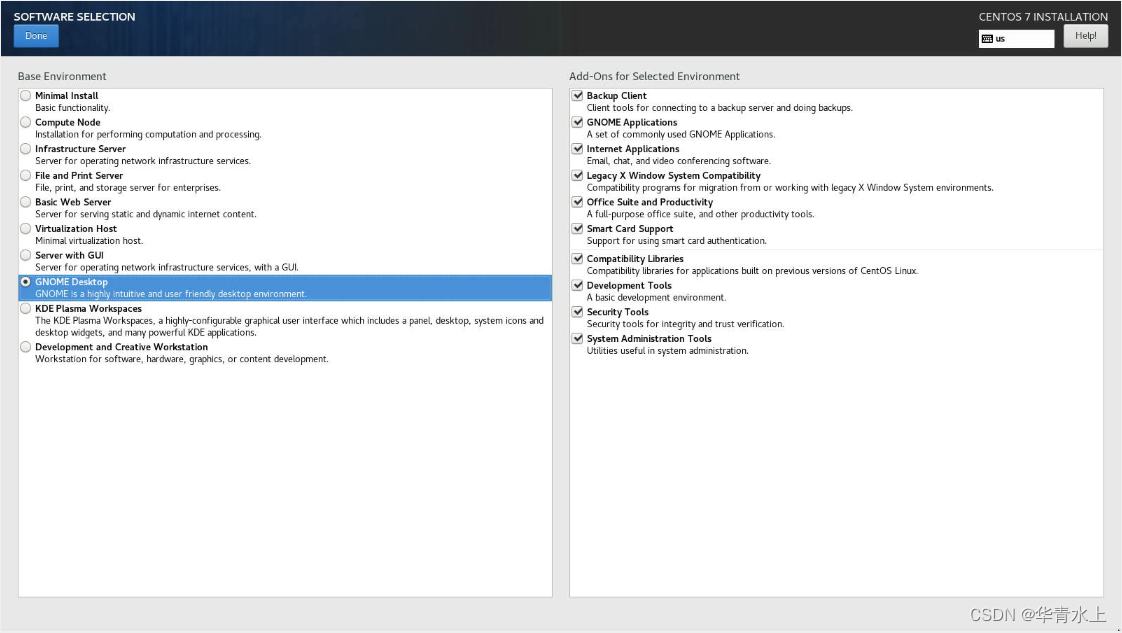Uncheck the Security Tools checkbox

coord(577,312)
